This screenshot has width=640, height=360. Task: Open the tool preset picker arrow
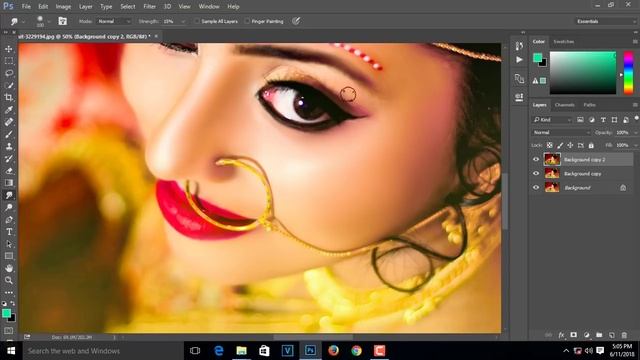pos(24,21)
